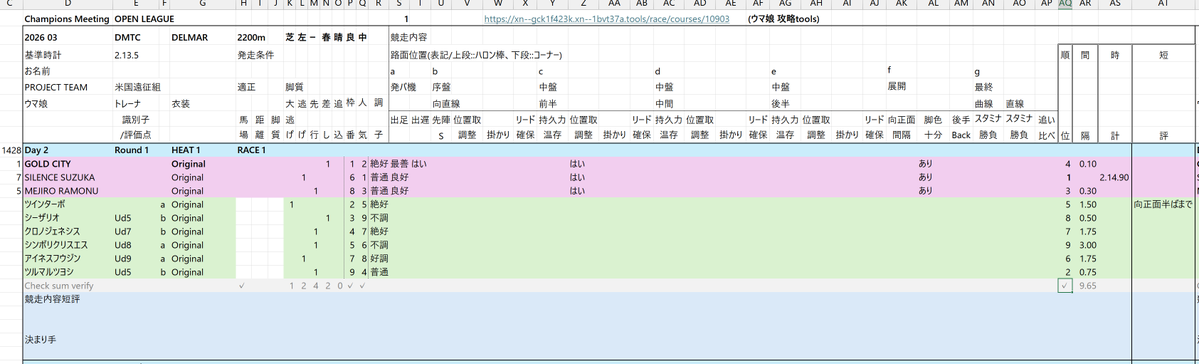The width and height of the screenshot is (1199, 364).
Task: Click the '路面位置' description cell
Action: coord(476,55)
